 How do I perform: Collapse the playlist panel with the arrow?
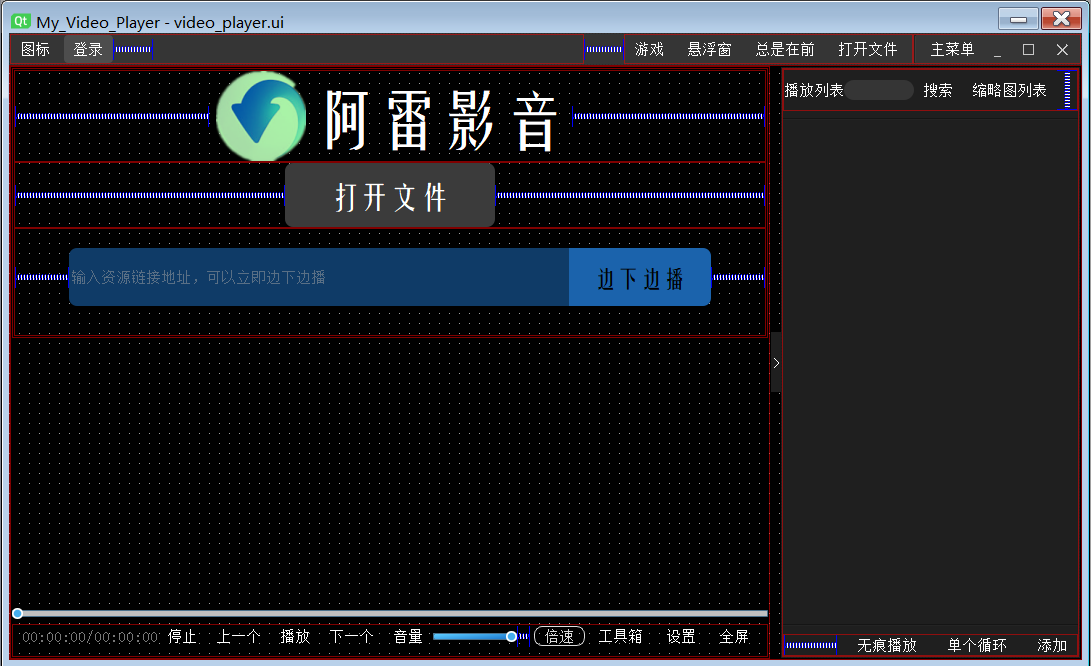(776, 363)
